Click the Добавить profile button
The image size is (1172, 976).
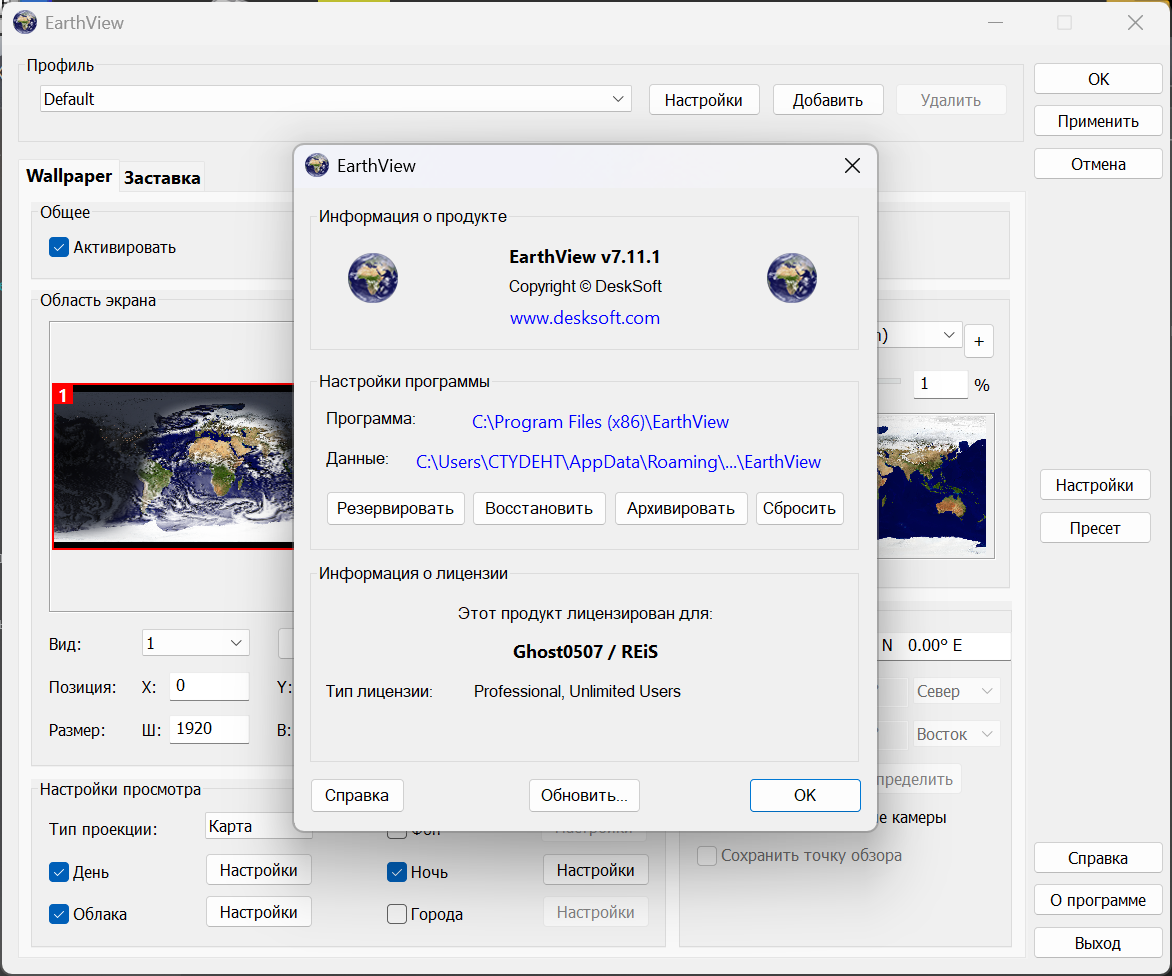[827, 100]
